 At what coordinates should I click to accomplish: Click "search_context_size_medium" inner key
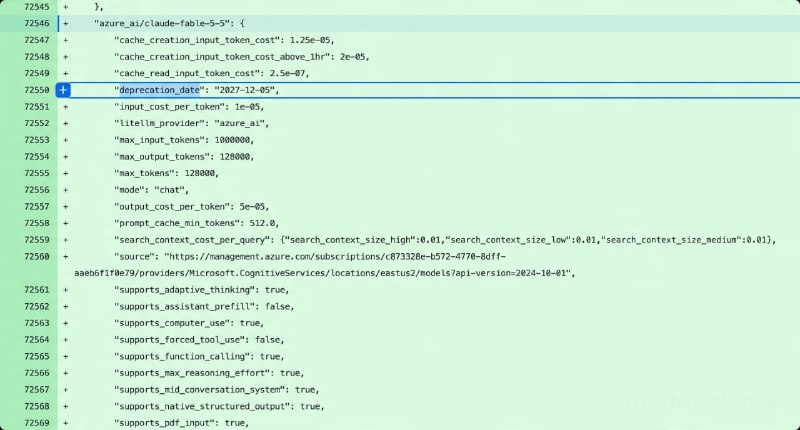(x=671, y=240)
